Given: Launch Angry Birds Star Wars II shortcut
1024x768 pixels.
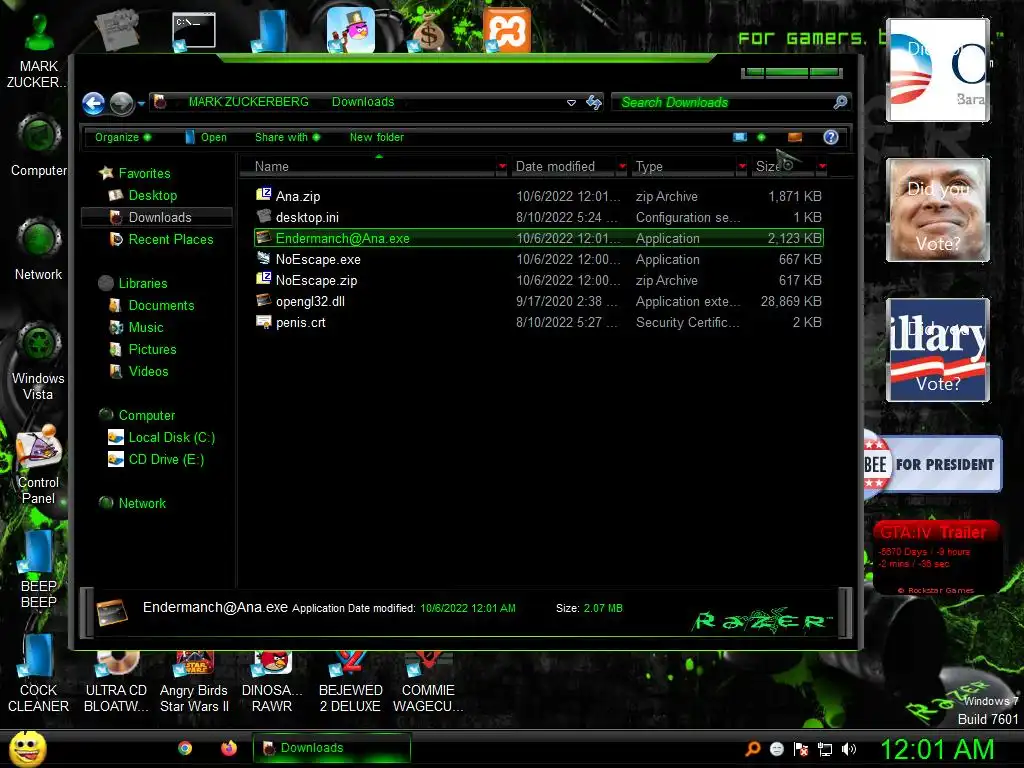Looking at the screenshot, I should tap(195, 682).
